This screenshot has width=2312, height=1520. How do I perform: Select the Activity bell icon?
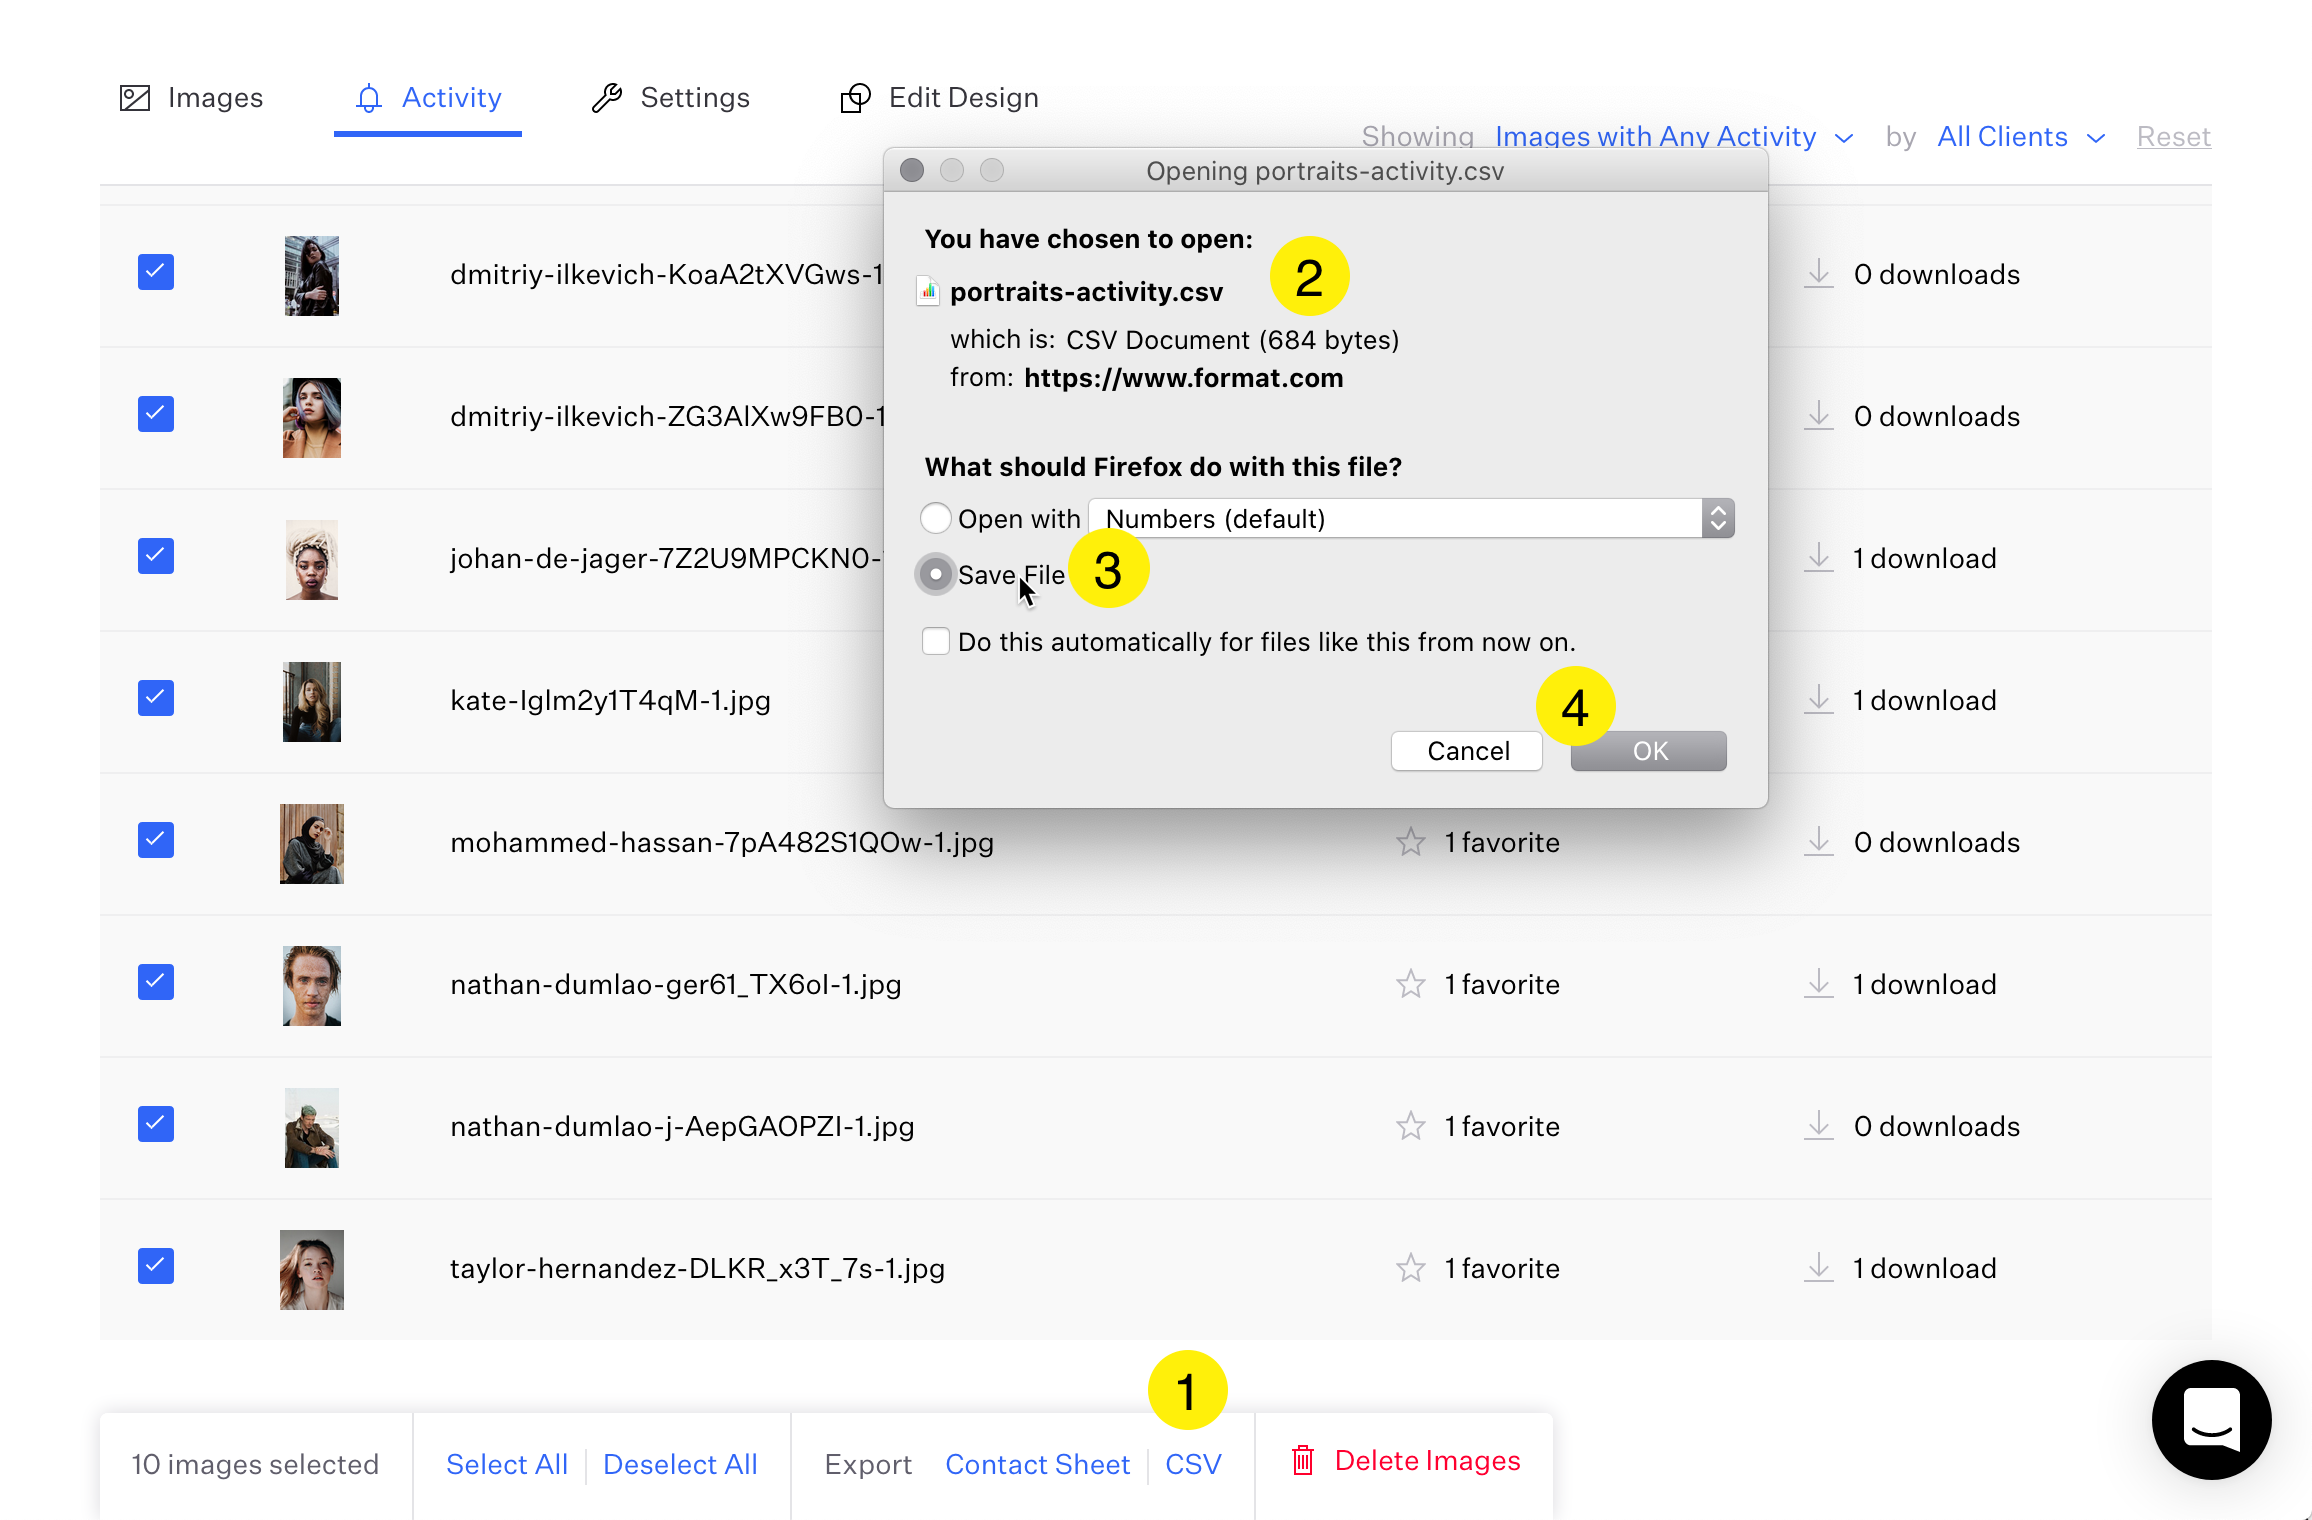[368, 98]
